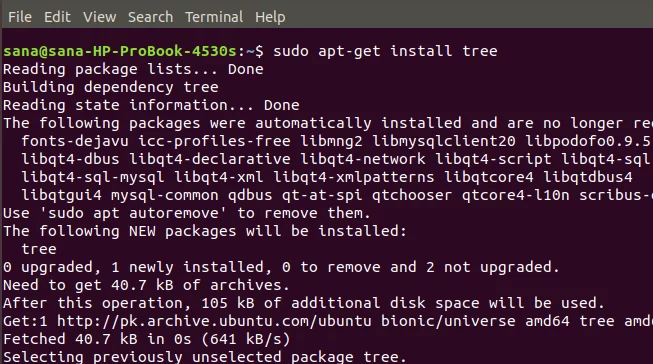Click the line 'Building dependency tree'
The image size is (653, 364).
111,87
